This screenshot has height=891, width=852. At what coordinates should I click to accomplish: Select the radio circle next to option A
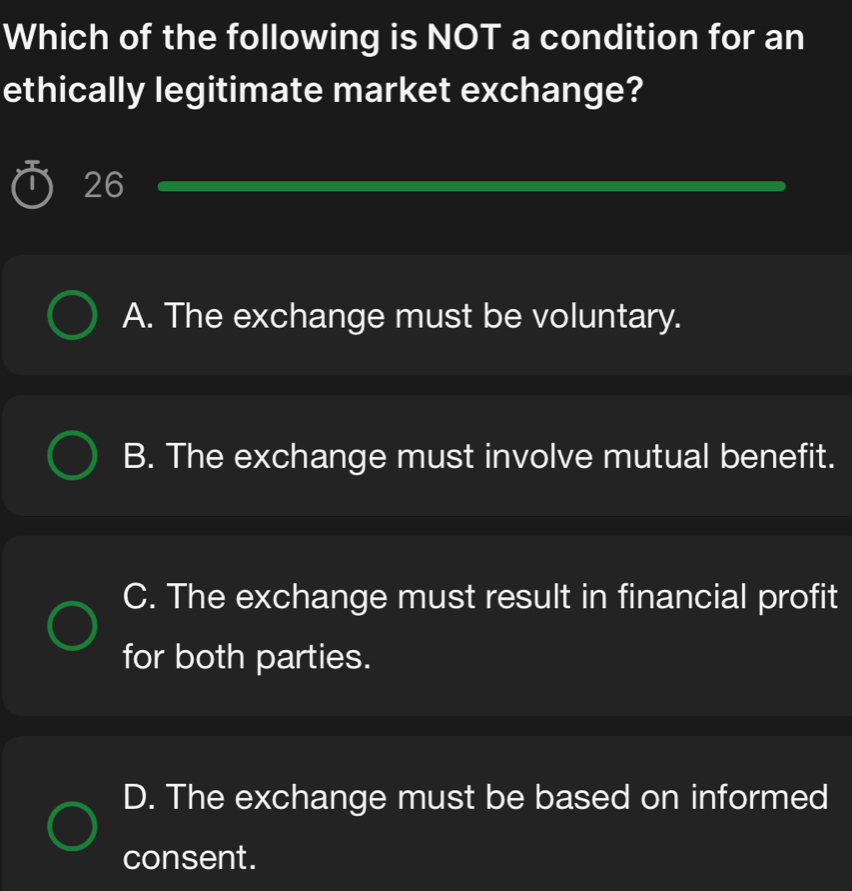coord(71,315)
